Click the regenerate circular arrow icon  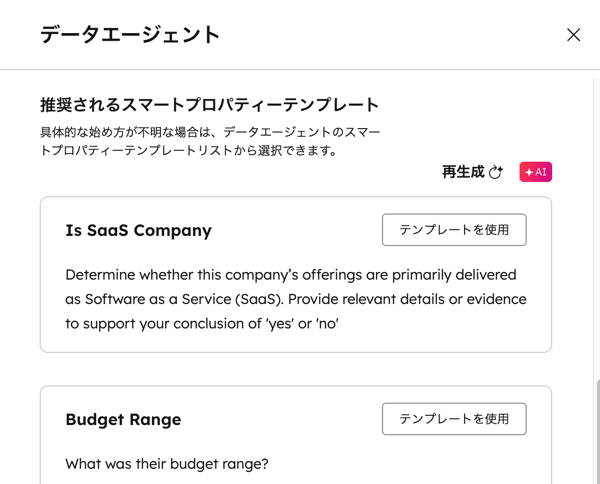[496, 172]
